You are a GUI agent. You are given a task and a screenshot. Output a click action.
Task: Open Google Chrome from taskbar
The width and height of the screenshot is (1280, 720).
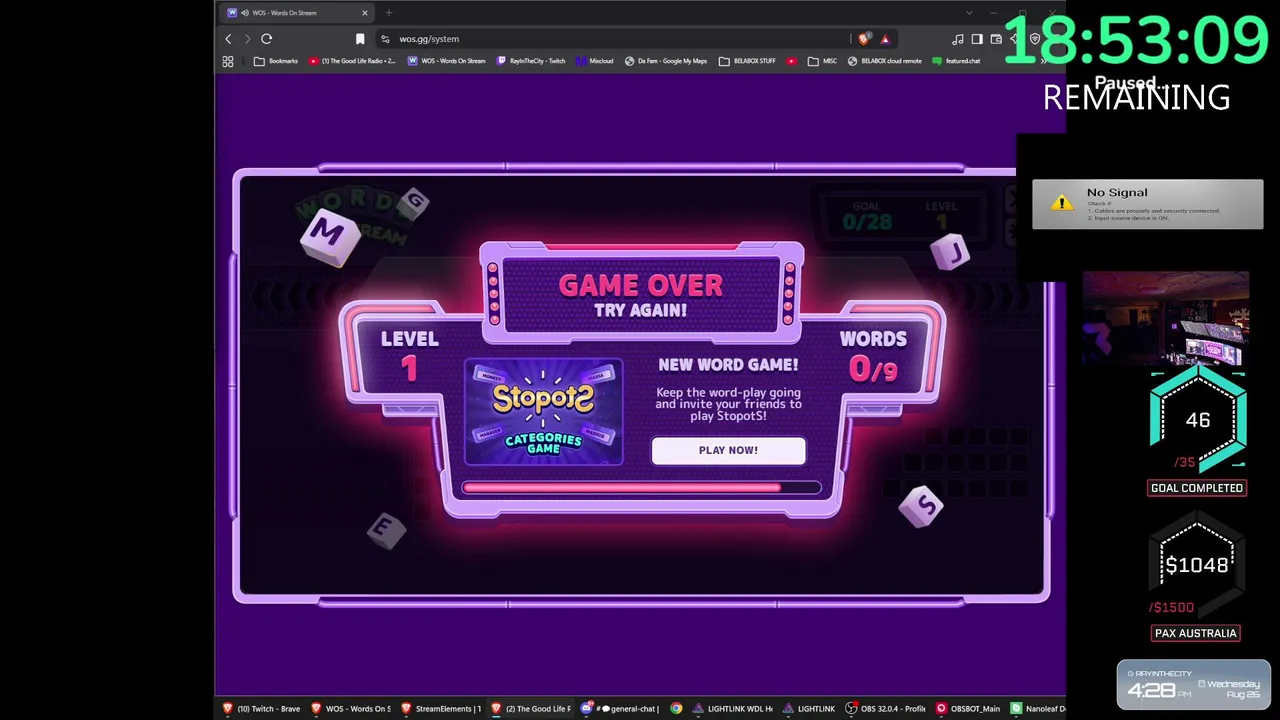click(x=676, y=709)
